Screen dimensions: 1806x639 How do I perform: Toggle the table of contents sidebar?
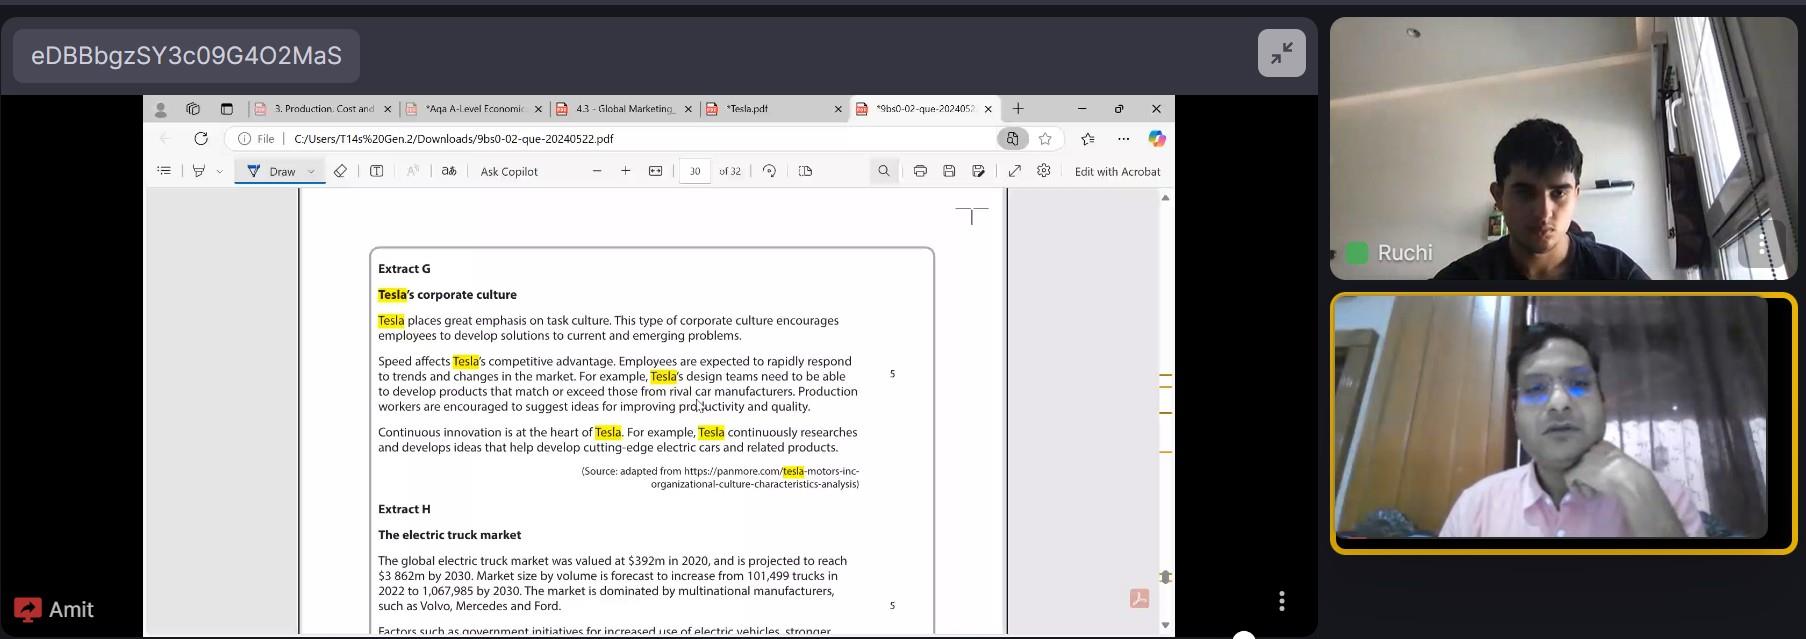(164, 171)
